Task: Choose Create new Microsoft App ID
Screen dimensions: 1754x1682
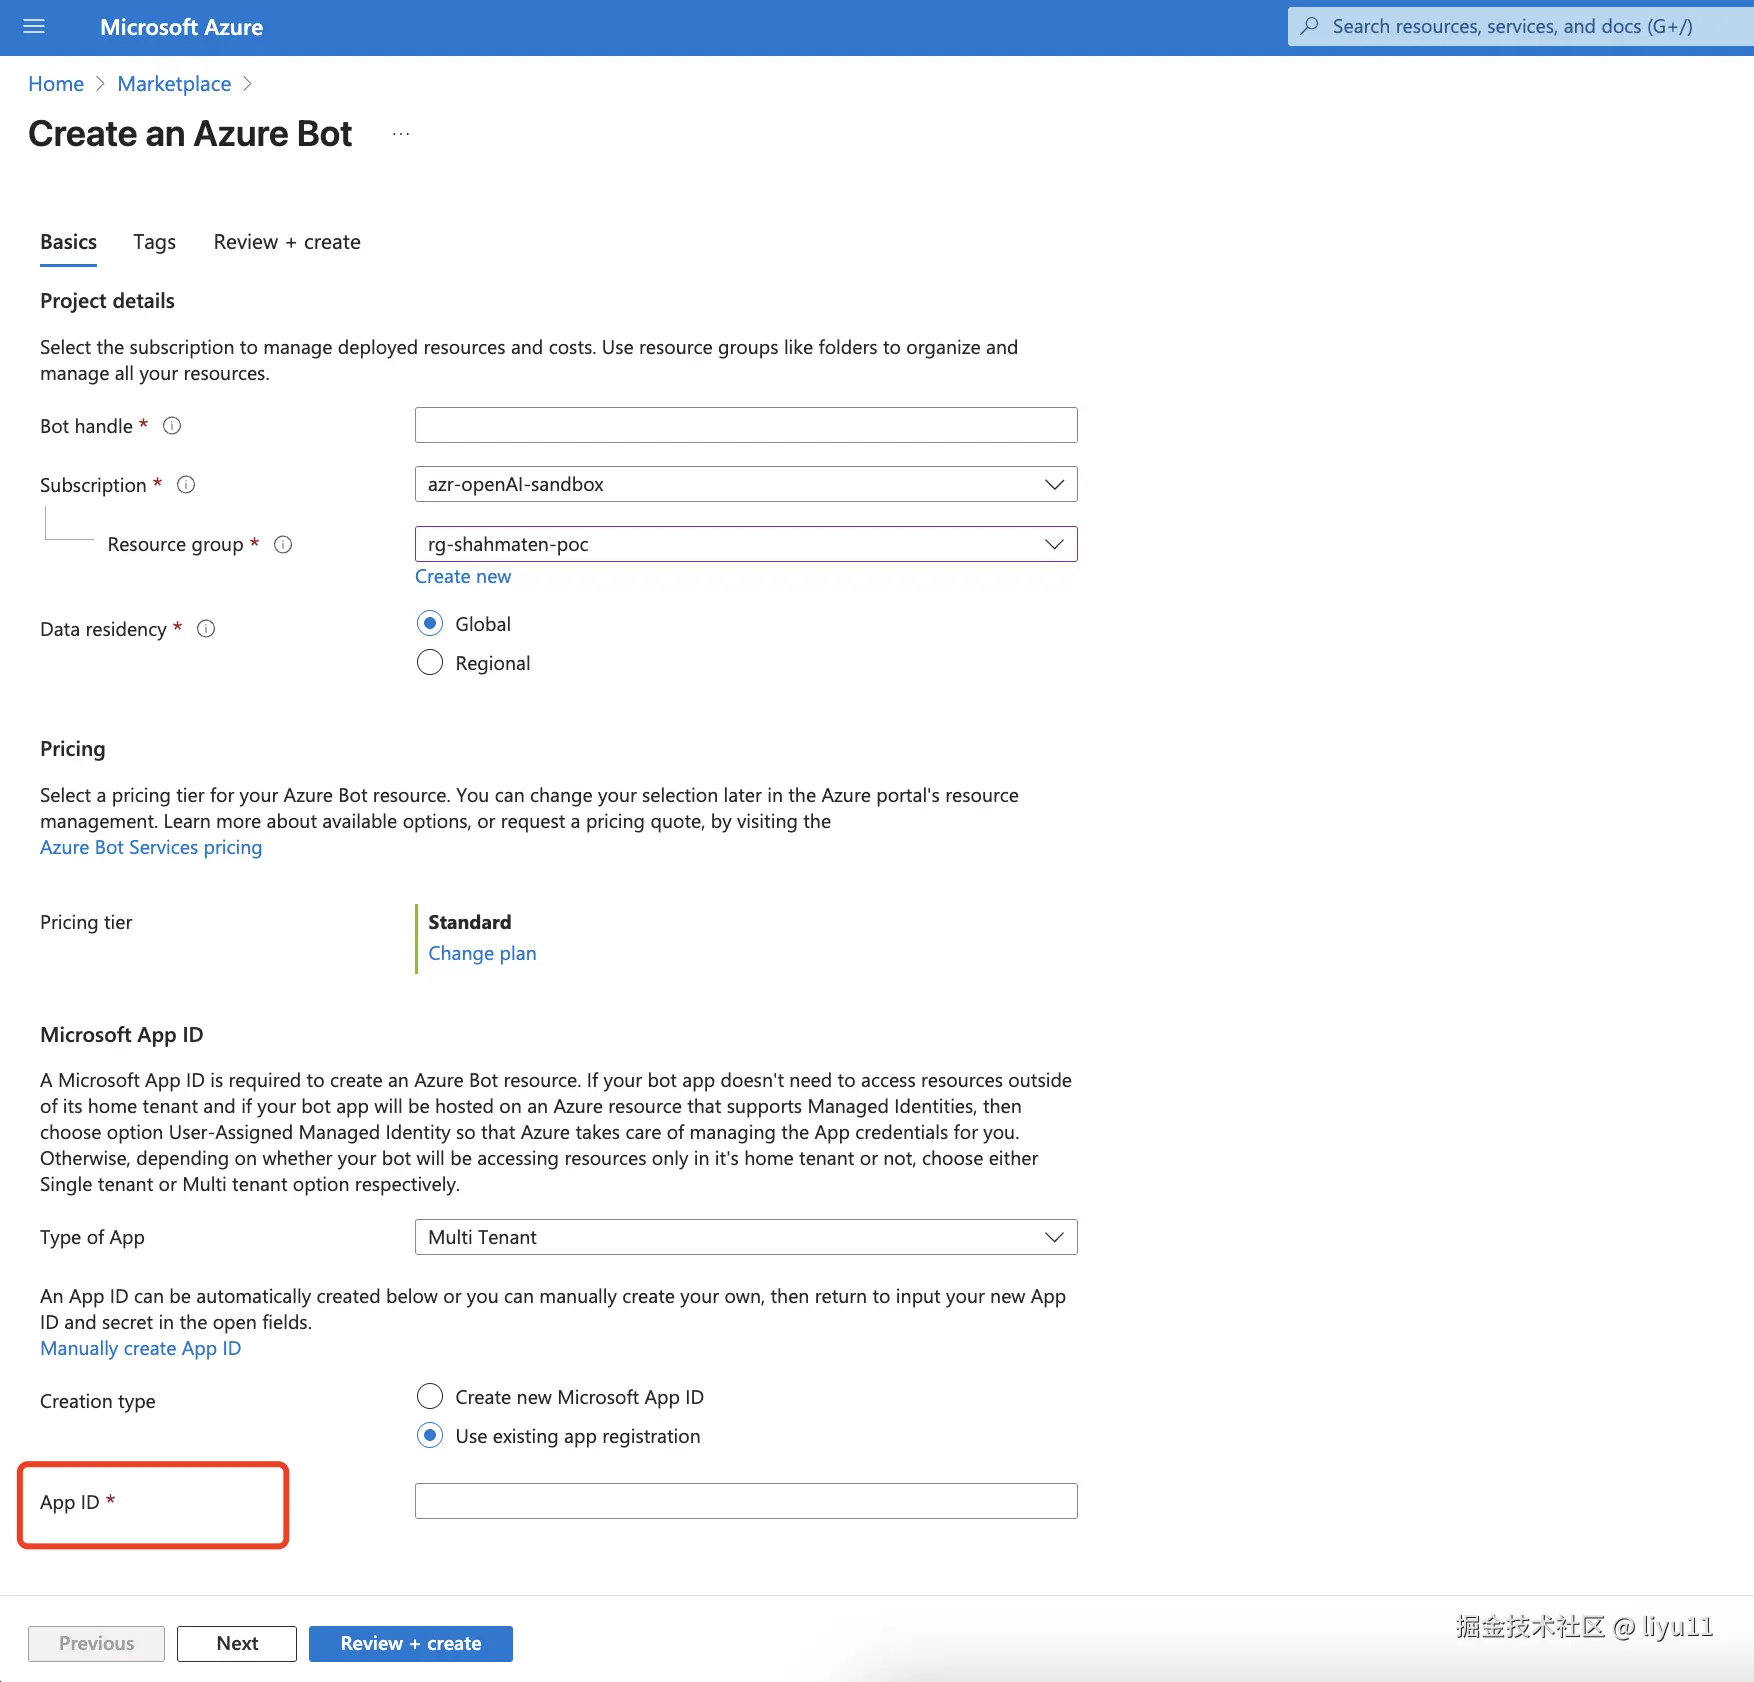Action: click(430, 1396)
